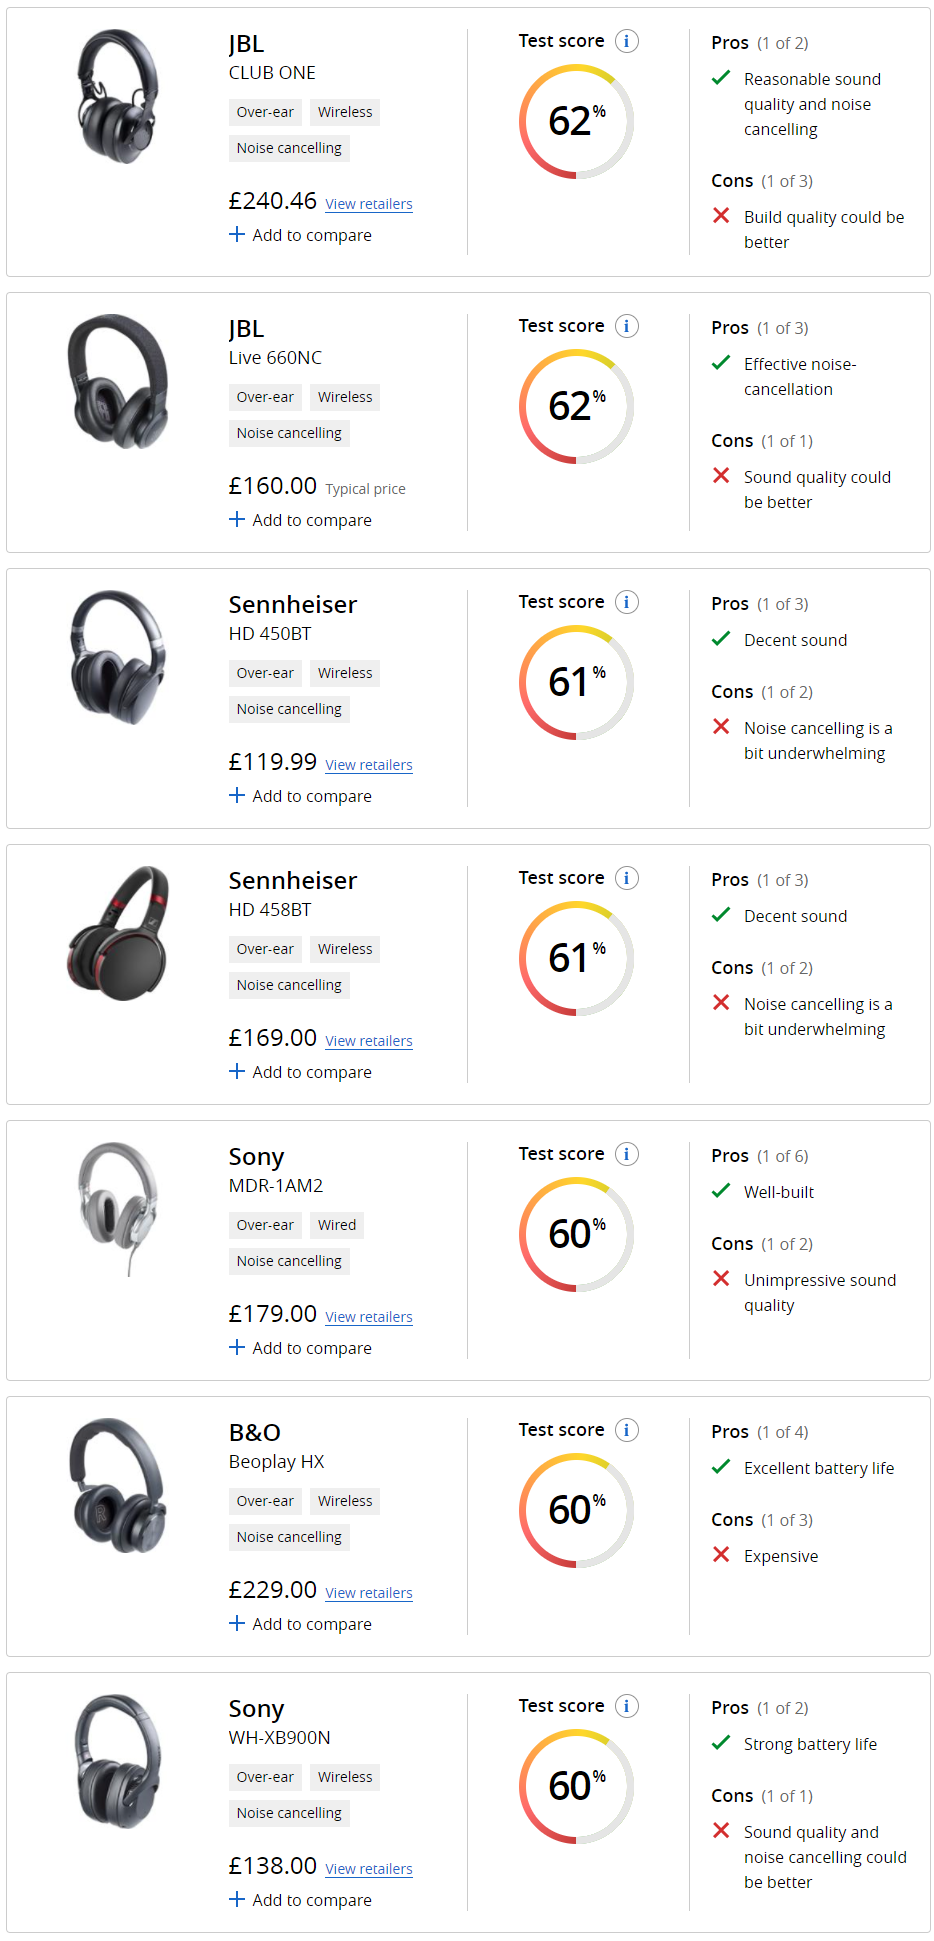Viewport: 934px width, 1941px height.
Task: Add Sennheiser HD 450BT to compare
Action: tap(300, 796)
